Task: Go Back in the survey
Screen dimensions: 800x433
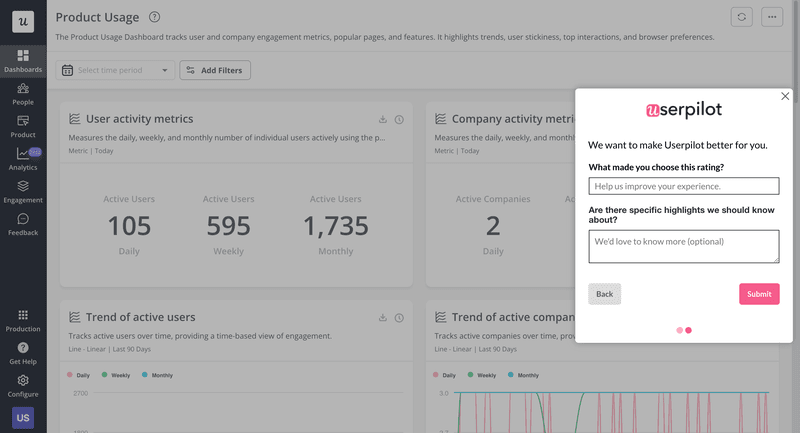Action: tap(604, 294)
